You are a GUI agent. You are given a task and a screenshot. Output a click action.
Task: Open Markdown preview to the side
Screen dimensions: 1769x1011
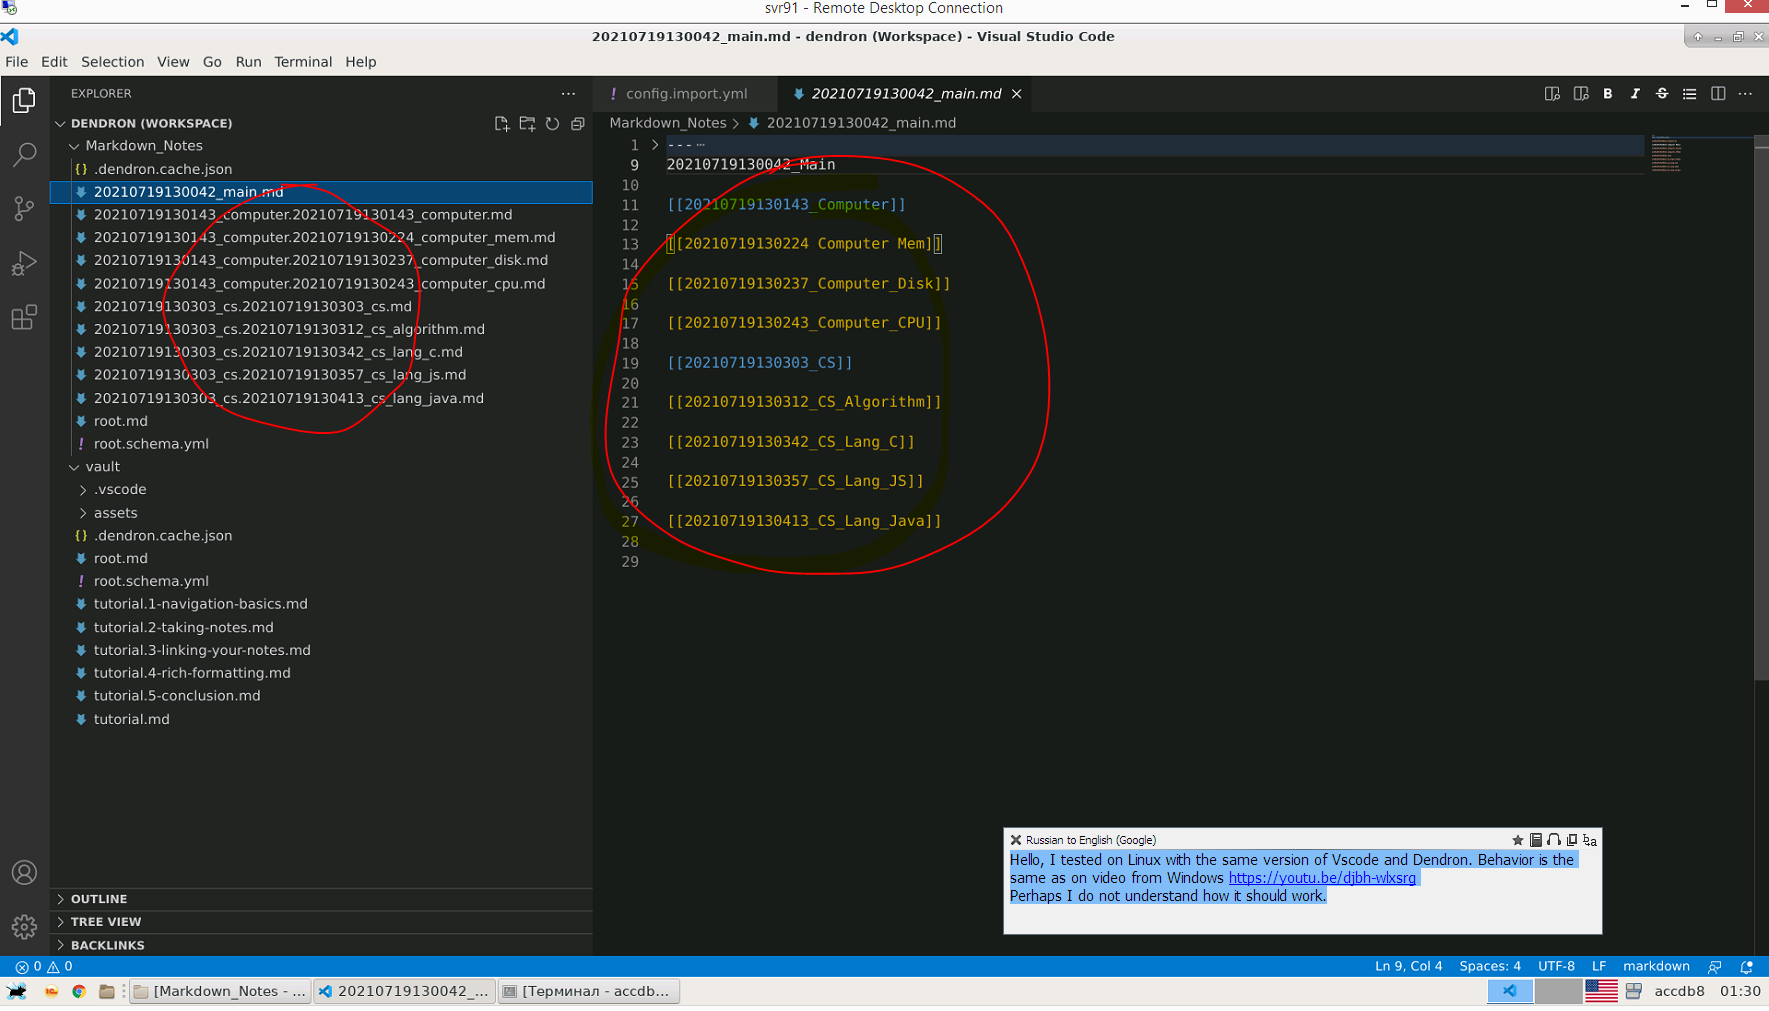point(1581,93)
